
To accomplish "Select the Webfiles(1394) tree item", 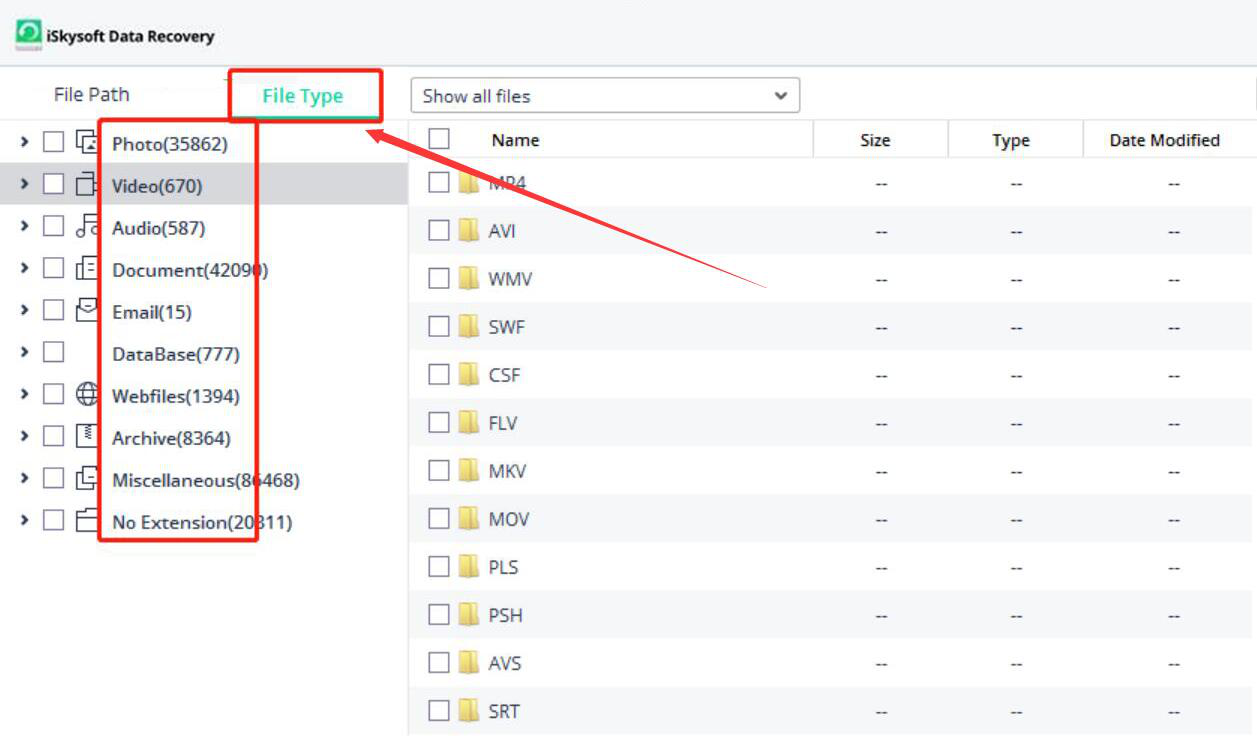I will pyautogui.click(x=176, y=396).
